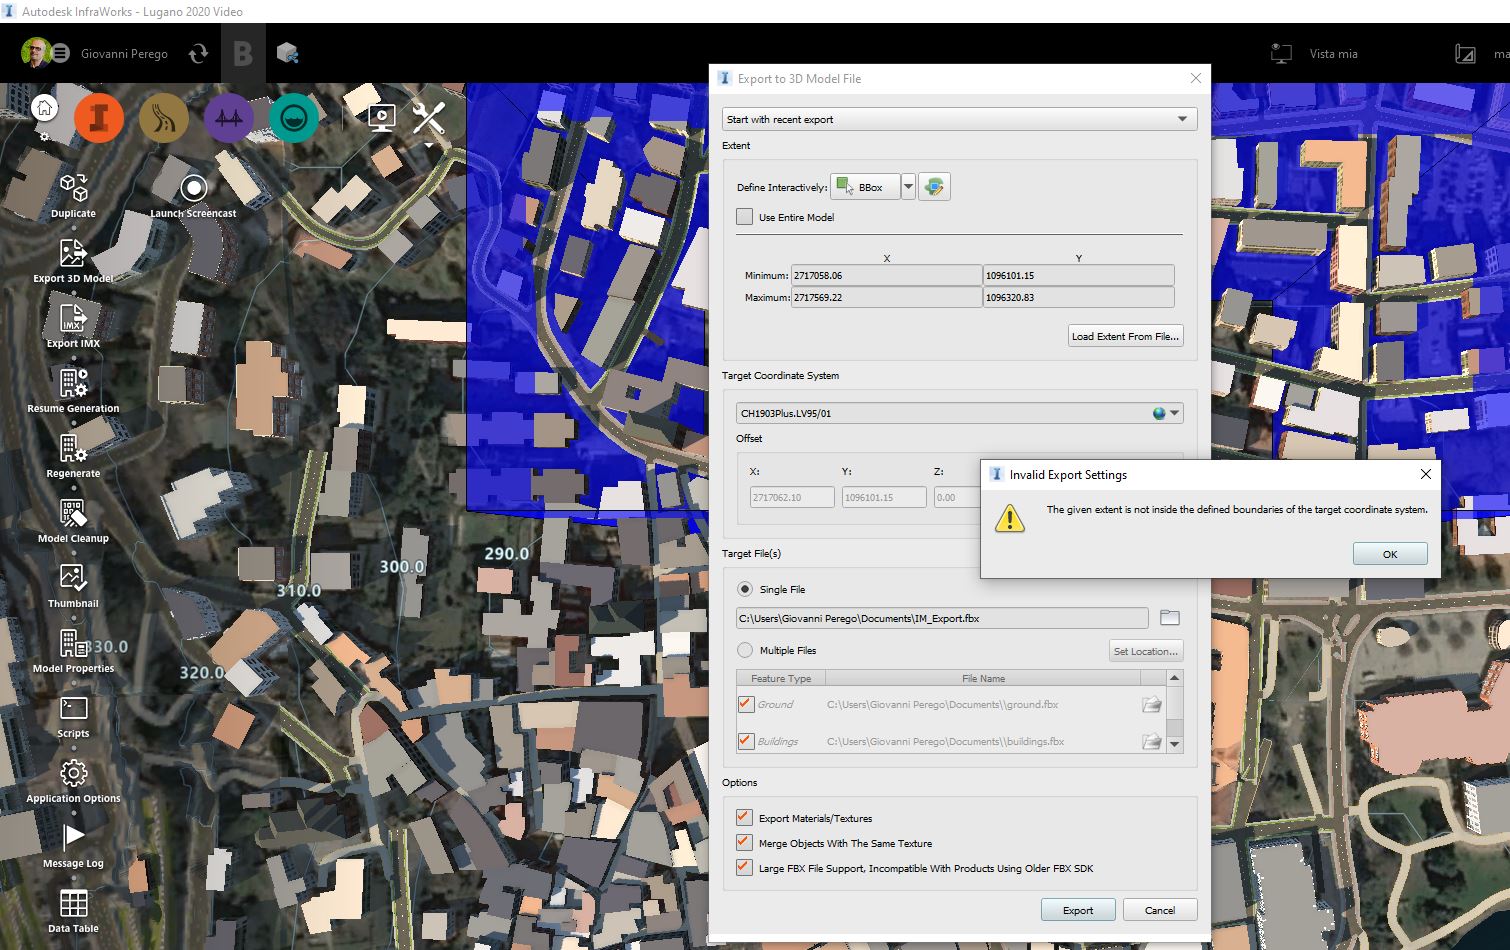Viewport: 1510px width, 950px height.
Task: Open the roads design tool
Action: coord(163,117)
